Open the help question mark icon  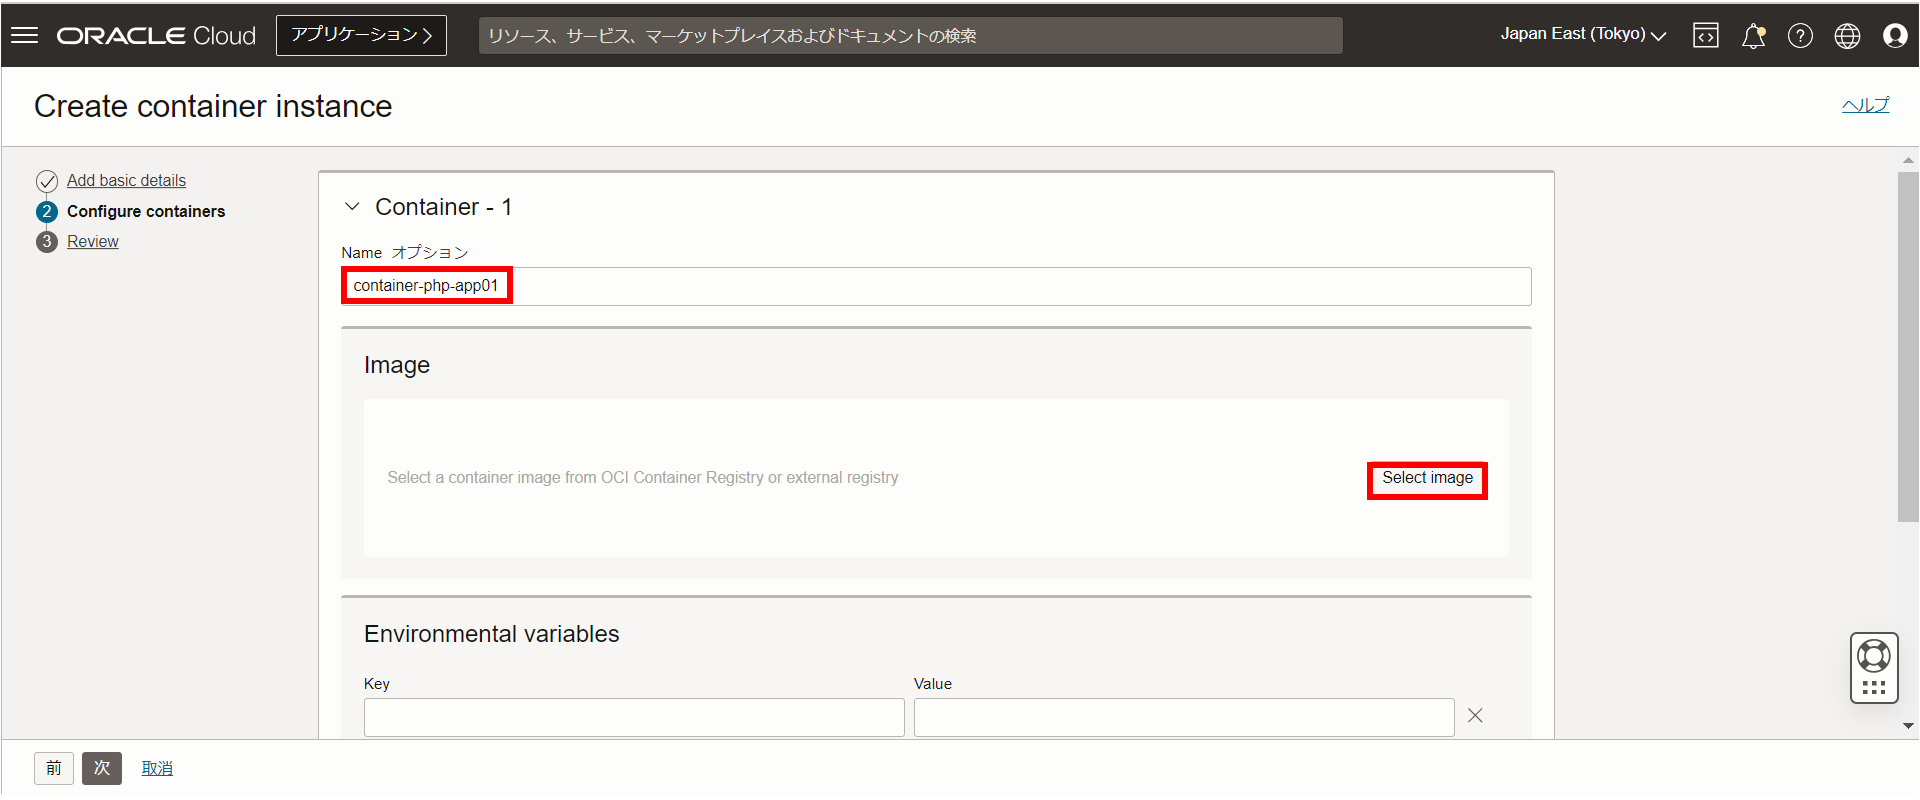(1800, 36)
